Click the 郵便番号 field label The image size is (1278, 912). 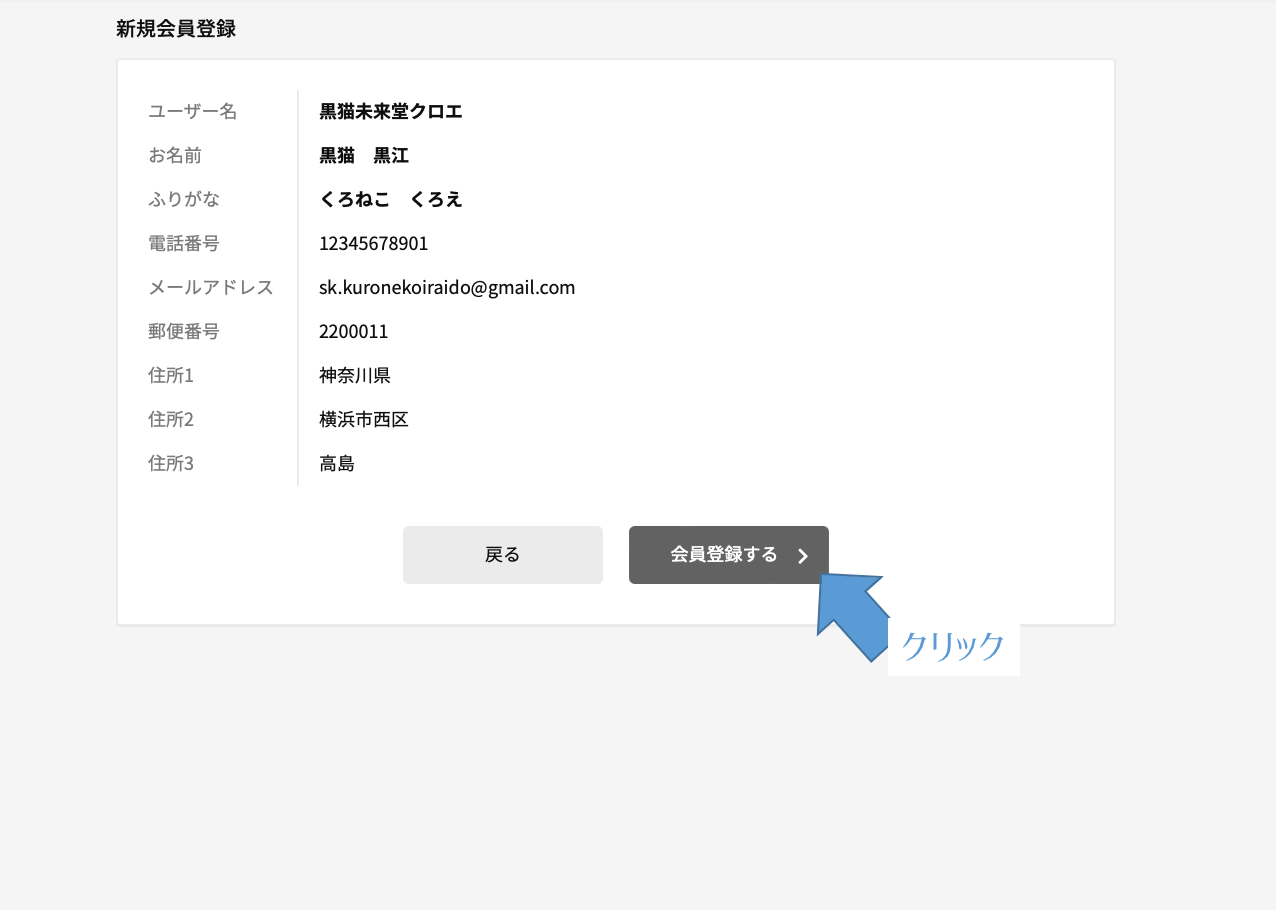[x=183, y=331]
